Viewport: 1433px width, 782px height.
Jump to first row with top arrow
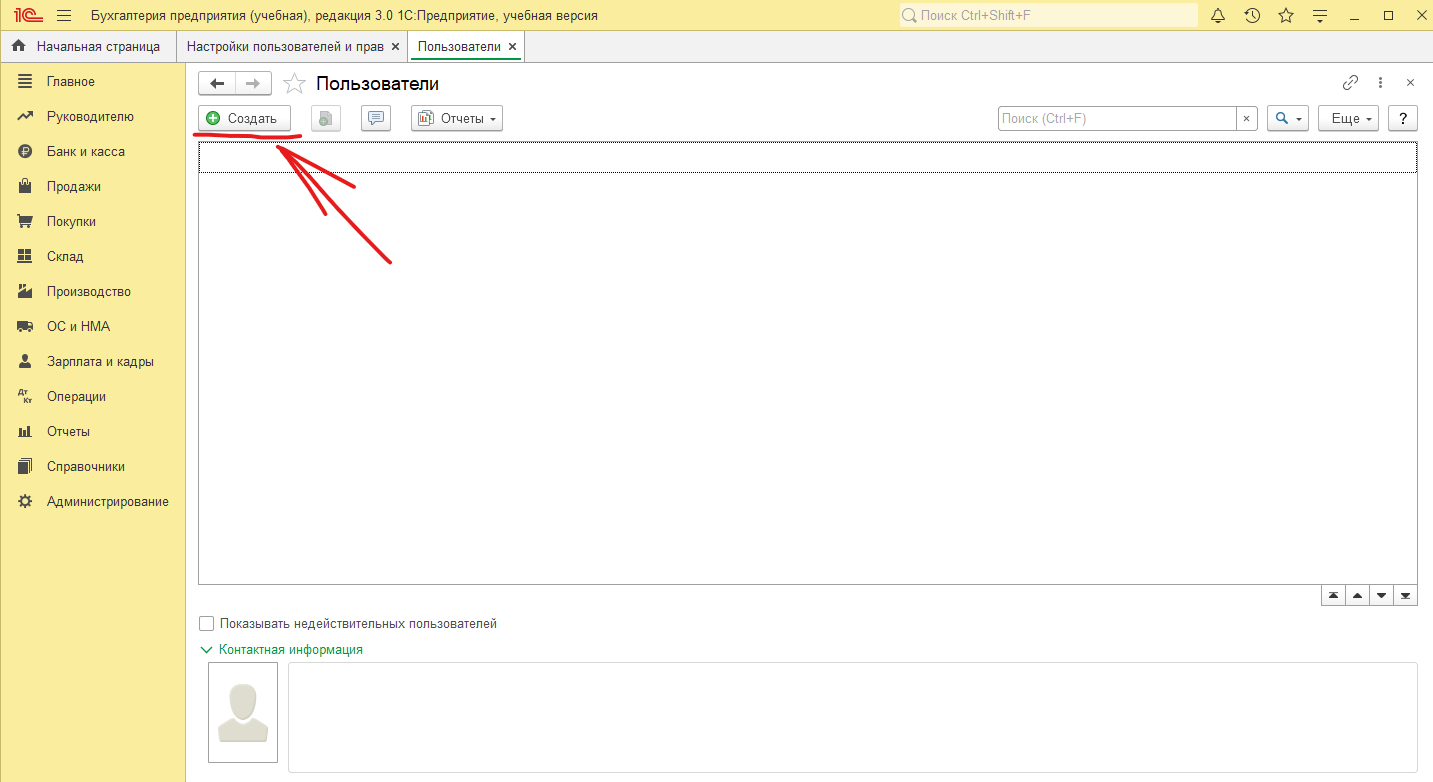point(1333,595)
